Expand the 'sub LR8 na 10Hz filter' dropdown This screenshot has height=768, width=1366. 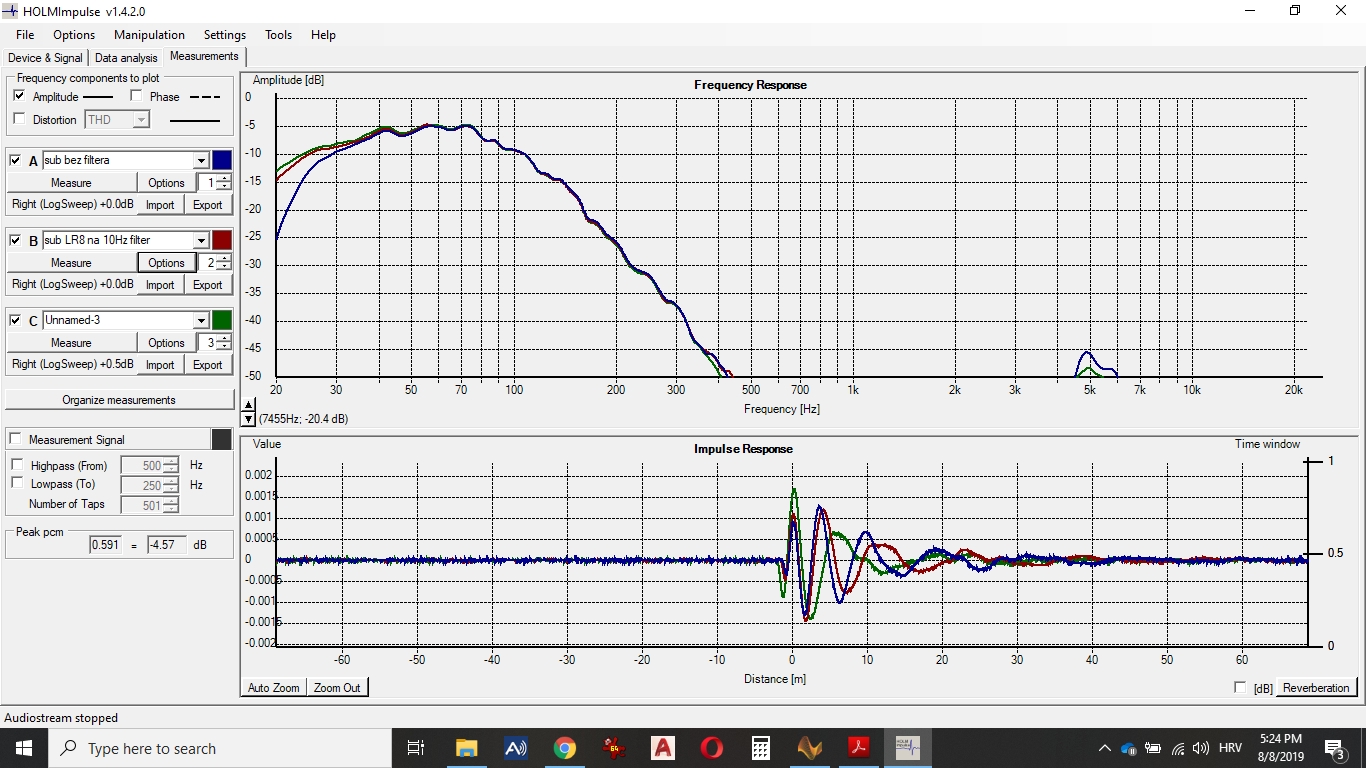coord(201,240)
